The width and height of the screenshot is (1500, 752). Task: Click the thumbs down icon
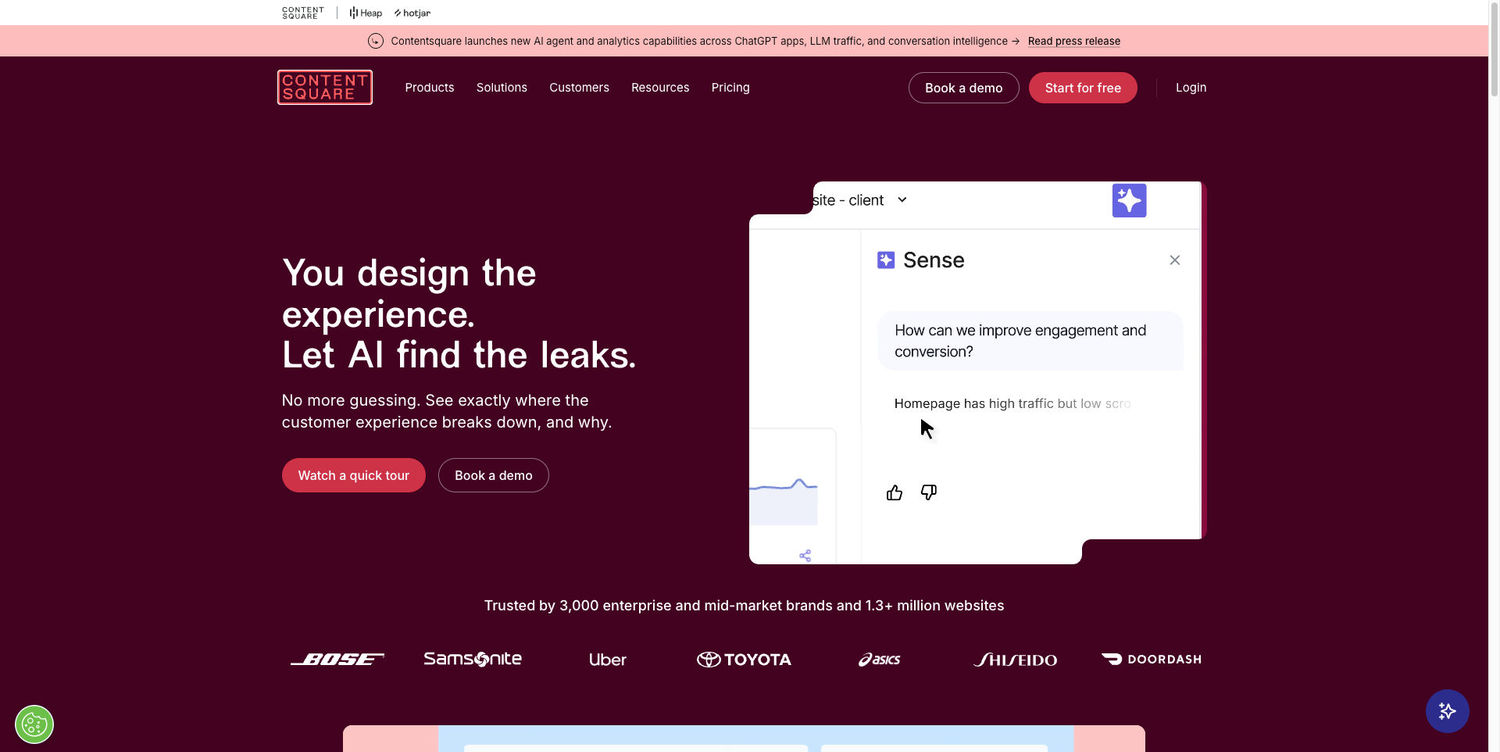tap(929, 492)
